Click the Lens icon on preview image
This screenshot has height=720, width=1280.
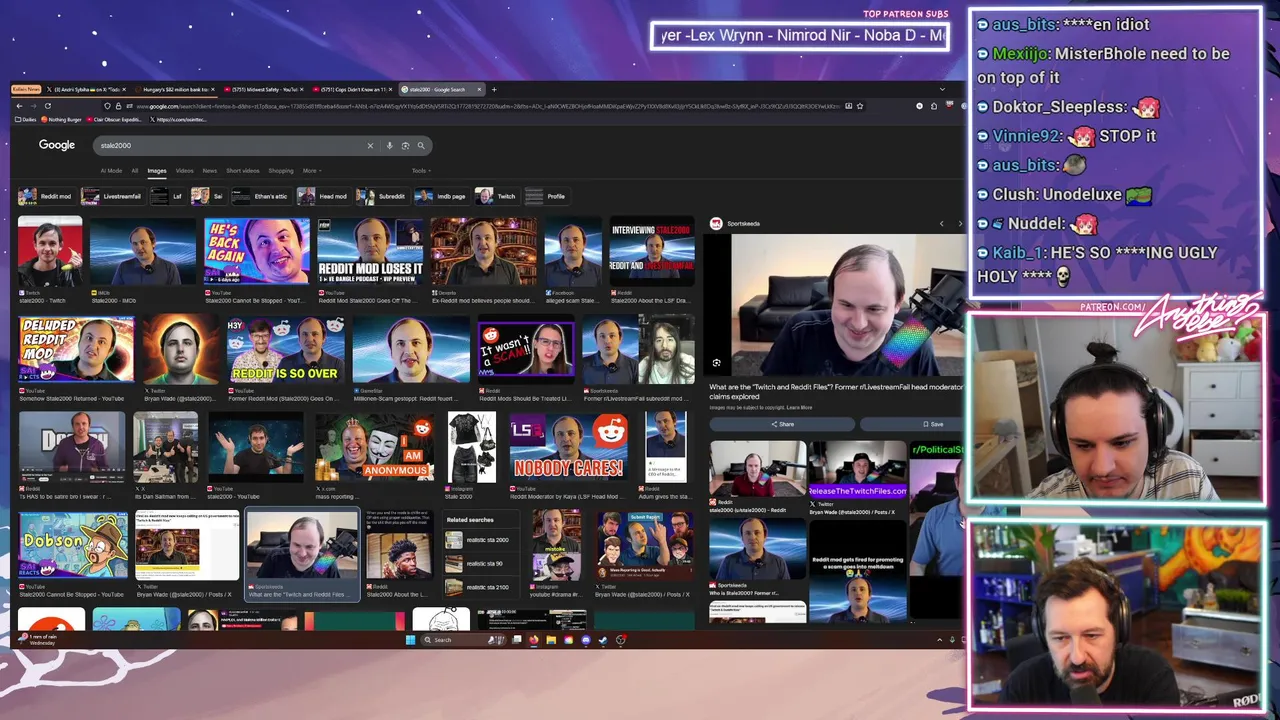click(716, 363)
